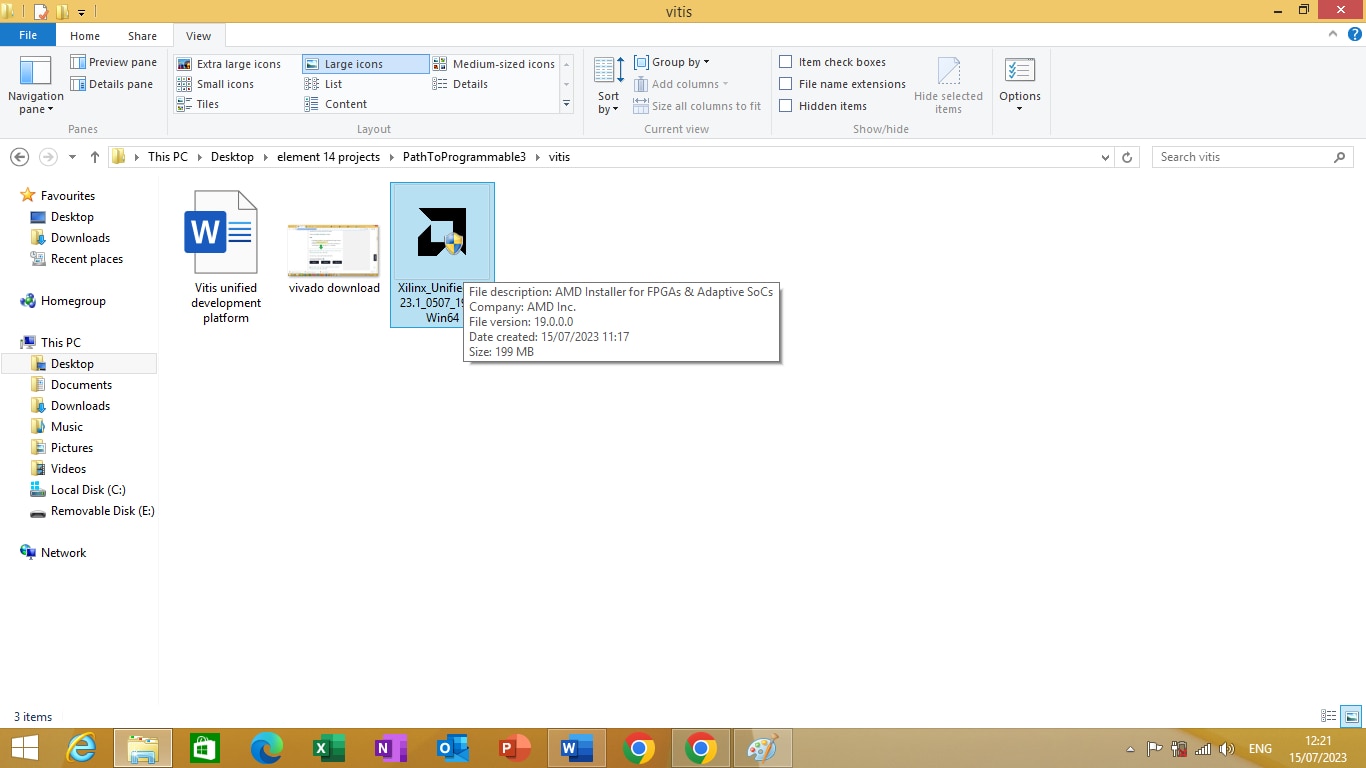Switch to the Home ribbon tab
The image size is (1366, 768).
click(85, 36)
